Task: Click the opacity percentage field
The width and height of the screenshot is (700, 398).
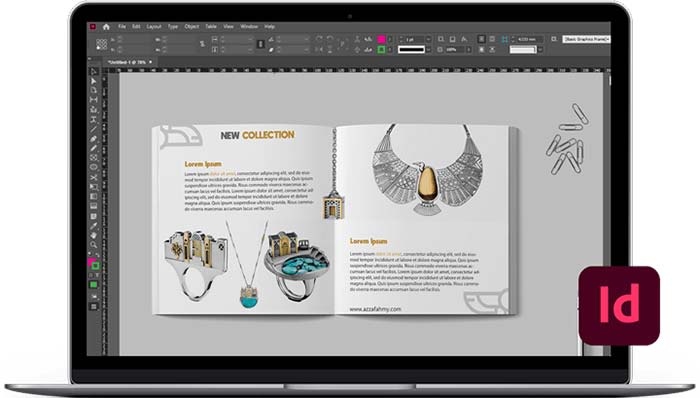Action: (x=455, y=50)
